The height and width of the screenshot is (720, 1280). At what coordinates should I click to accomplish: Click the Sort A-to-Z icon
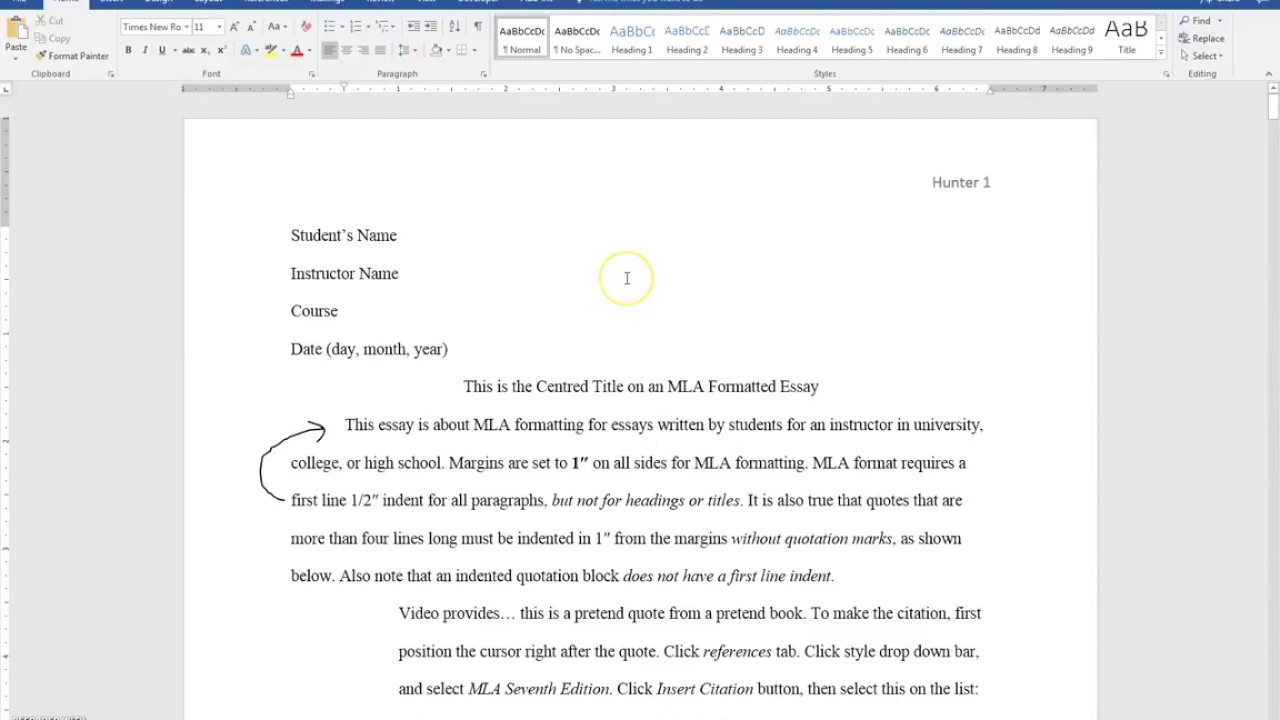point(453,27)
